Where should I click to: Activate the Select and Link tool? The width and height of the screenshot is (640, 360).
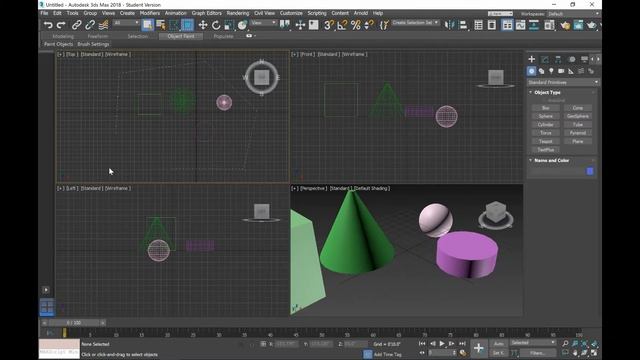tap(76, 25)
